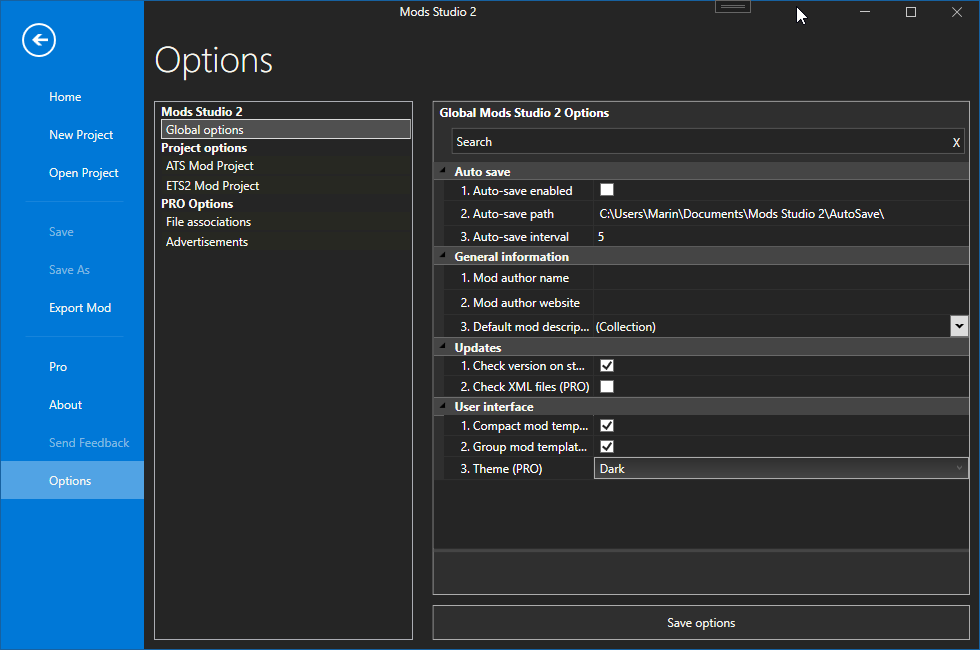980x650 pixels.
Task: Select ATS Mod Project settings
Action: click(x=212, y=165)
